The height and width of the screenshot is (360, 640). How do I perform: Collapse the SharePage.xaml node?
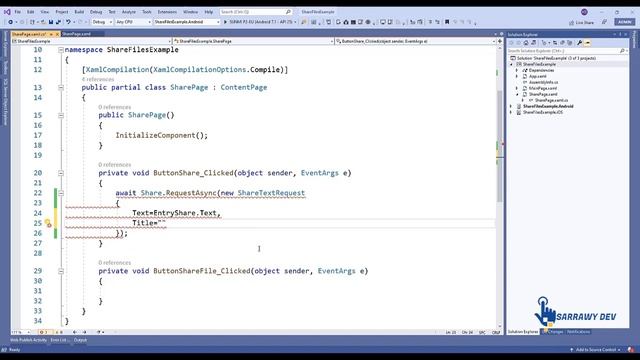pyautogui.click(x=517, y=94)
